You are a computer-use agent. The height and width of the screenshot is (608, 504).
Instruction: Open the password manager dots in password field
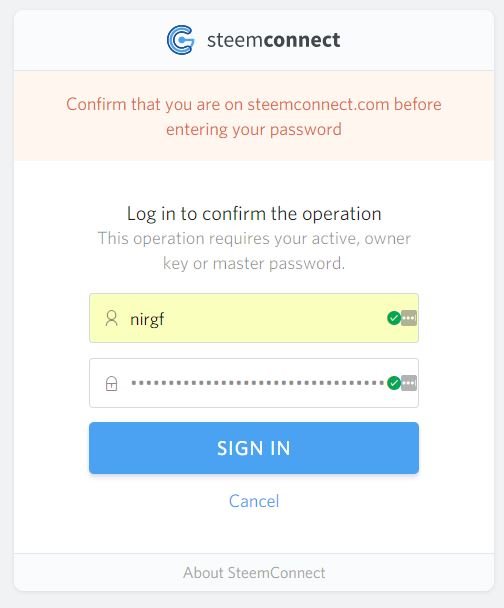tap(409, 383)
